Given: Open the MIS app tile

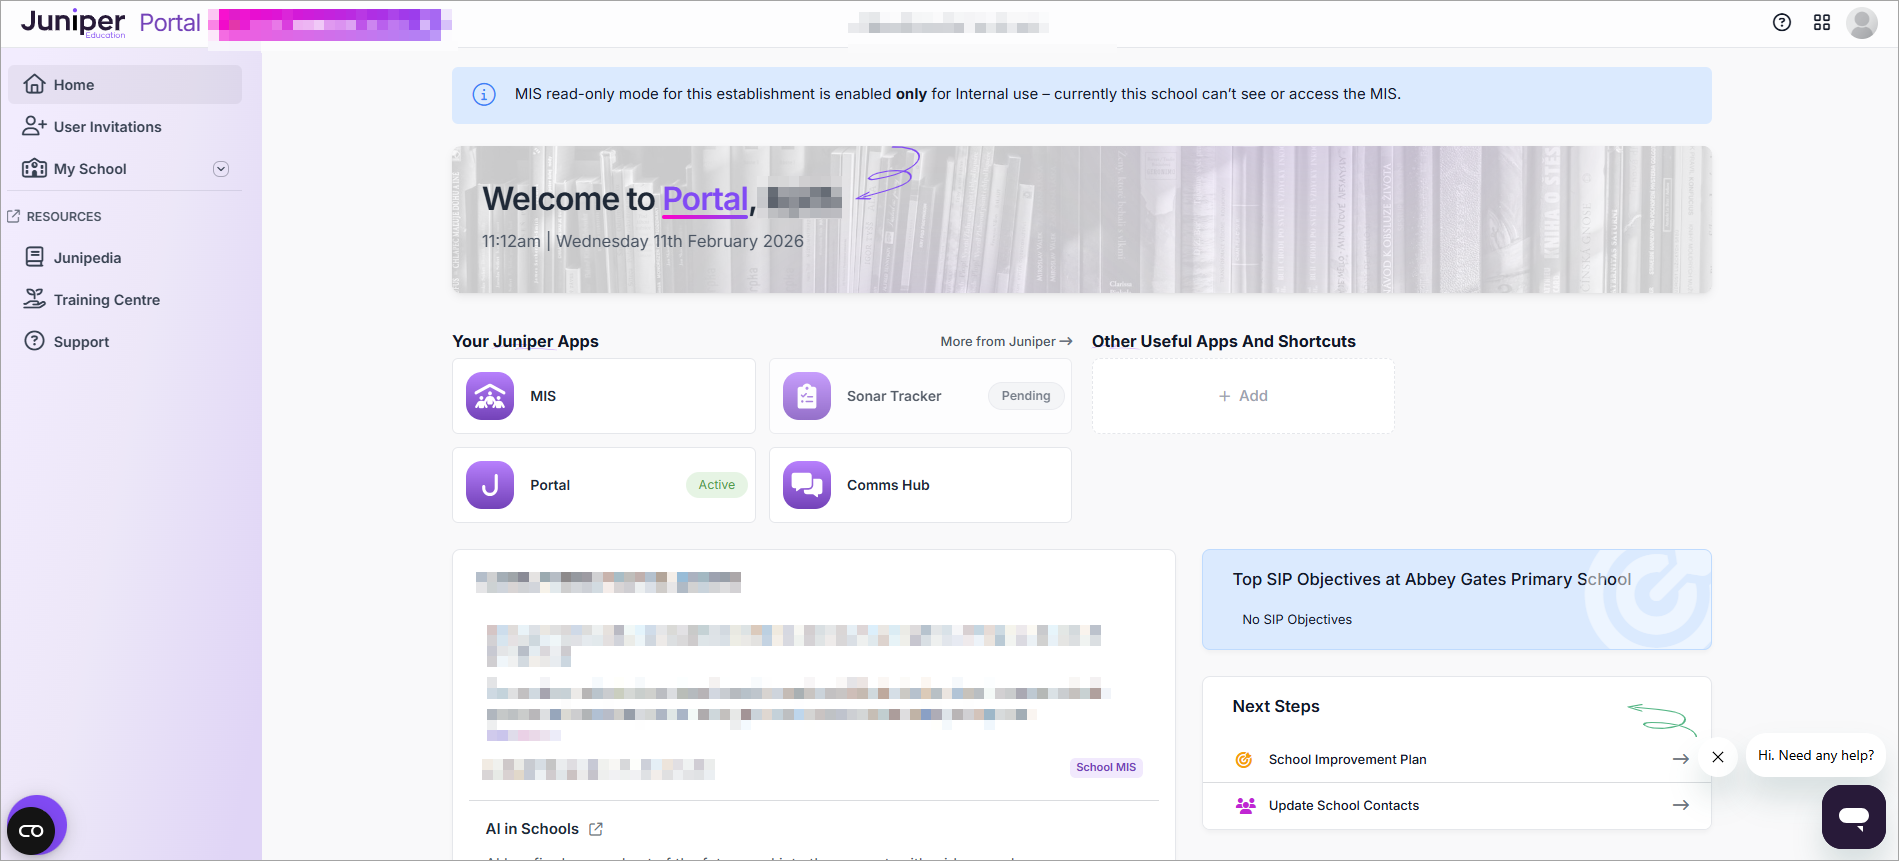Looking at the screenshot, I should coord(603,396).
